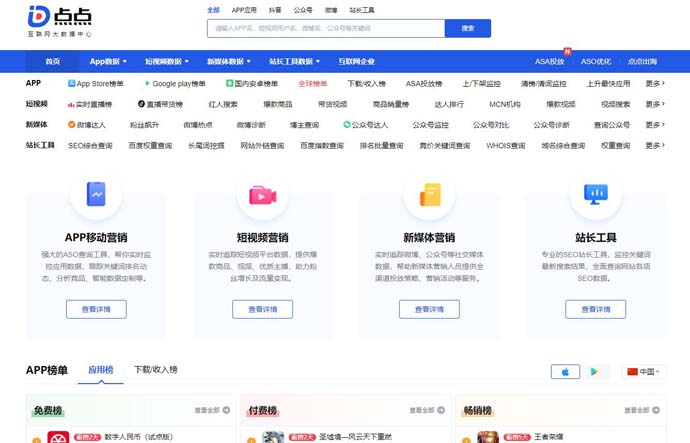Open ASA投放 in the top nav
The image size is (690, 443).
550,61
